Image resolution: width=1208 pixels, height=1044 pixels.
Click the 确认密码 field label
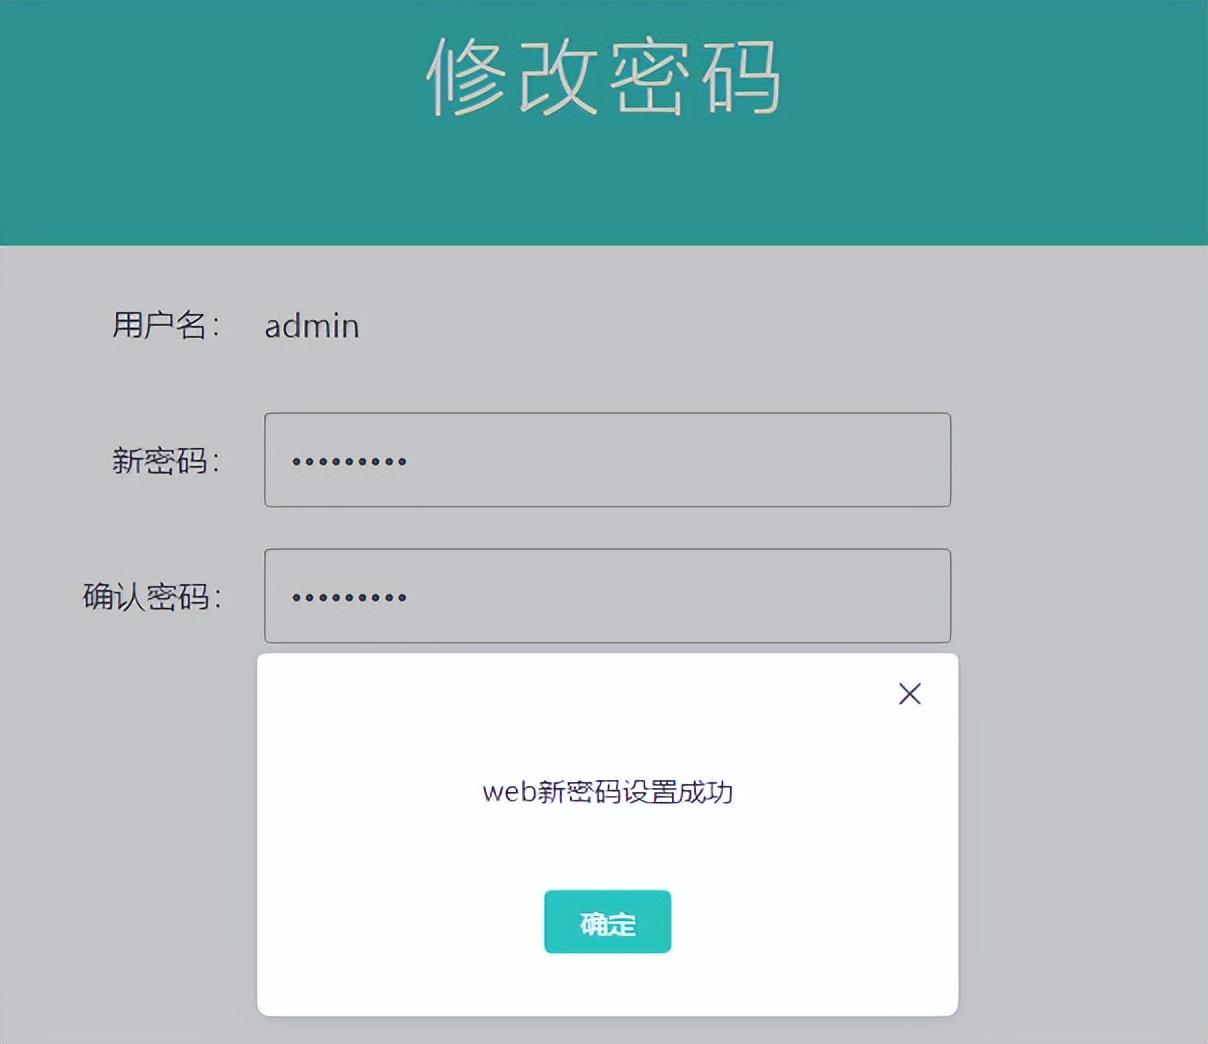coord(152,595)
